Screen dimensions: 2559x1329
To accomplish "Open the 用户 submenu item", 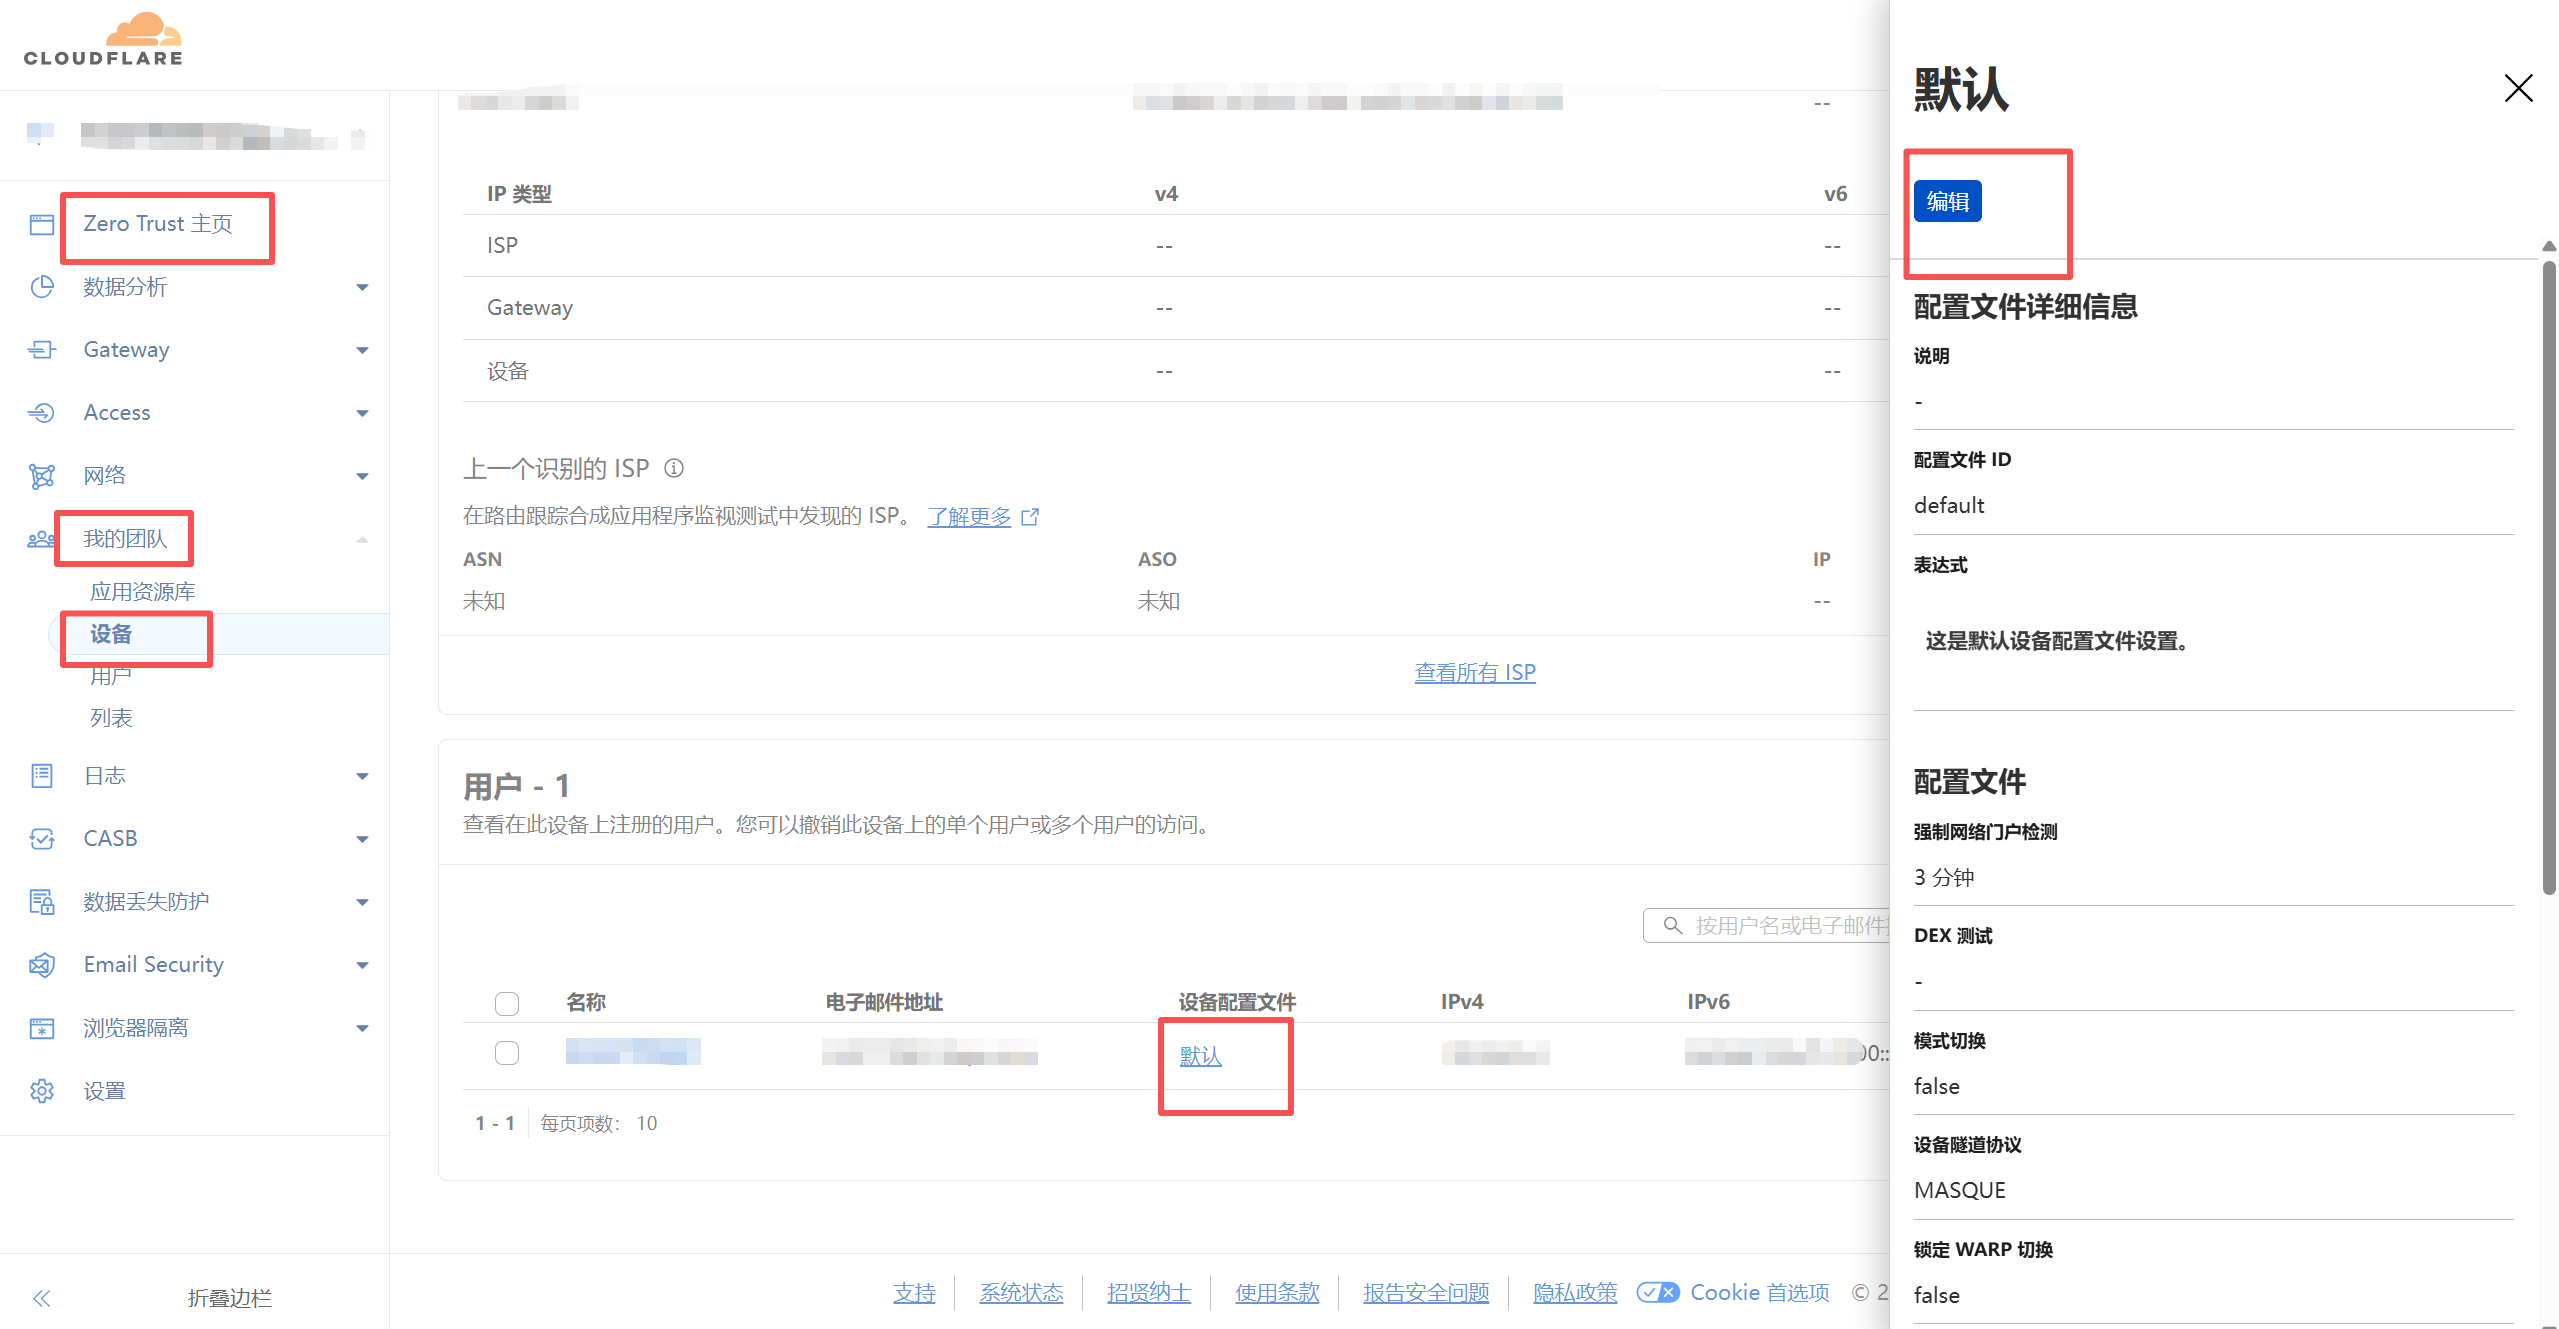I will (111, 676).
